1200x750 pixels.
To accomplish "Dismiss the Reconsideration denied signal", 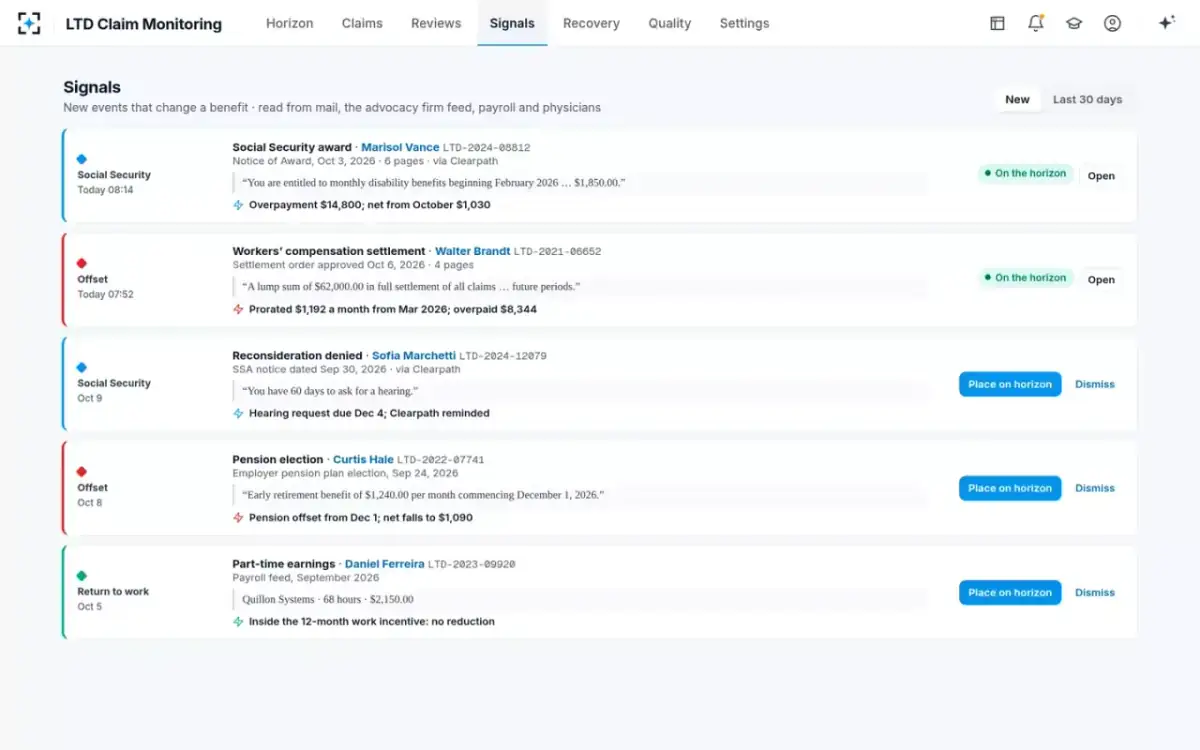I will pos(1095,384).
